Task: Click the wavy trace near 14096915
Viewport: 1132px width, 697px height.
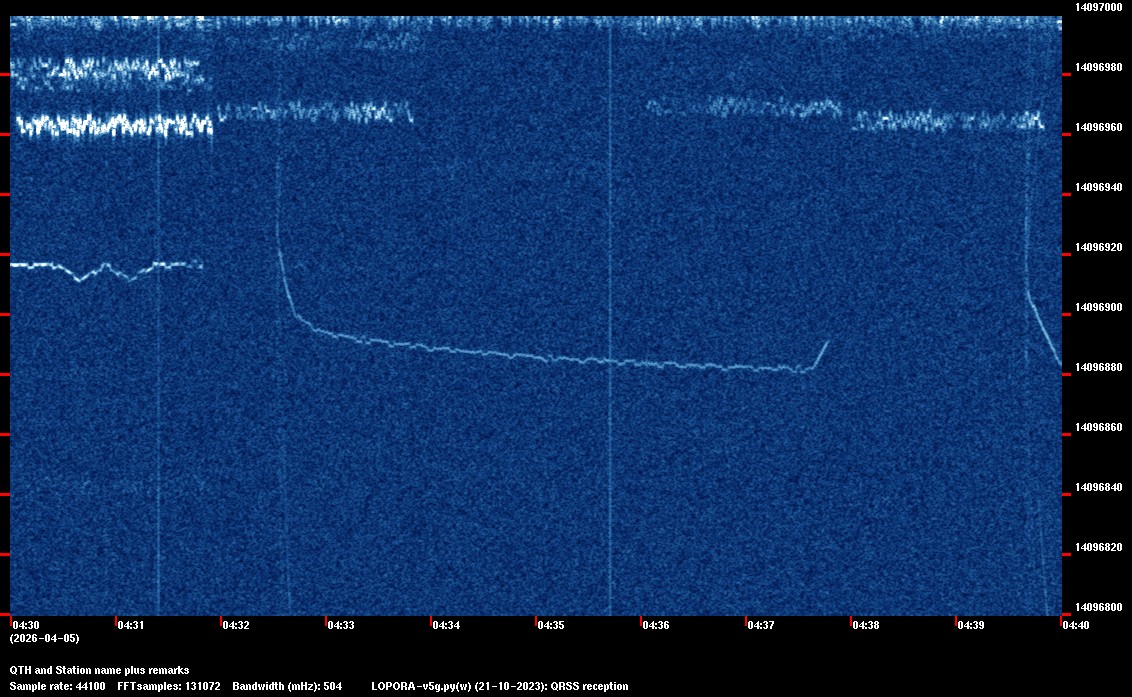Action: pyautogui.click(x=106, y=271)
